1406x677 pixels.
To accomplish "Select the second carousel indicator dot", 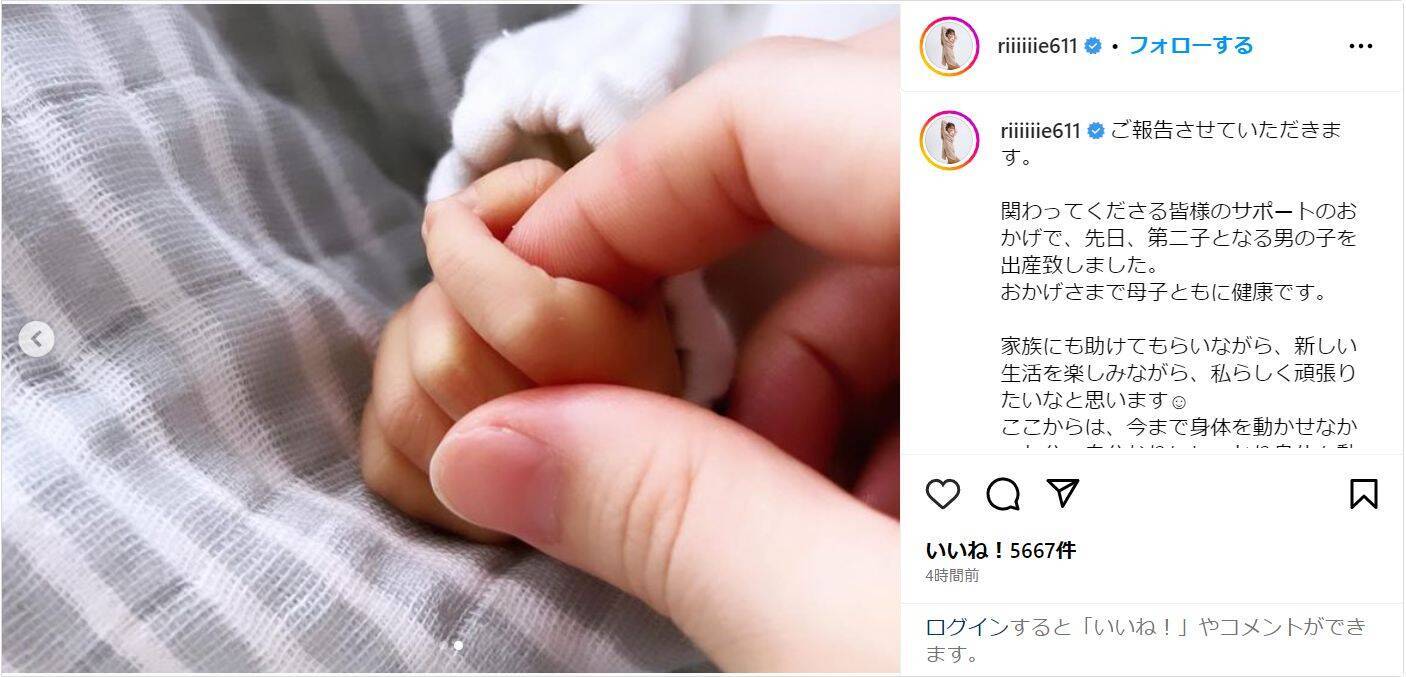I will [458, 645].
